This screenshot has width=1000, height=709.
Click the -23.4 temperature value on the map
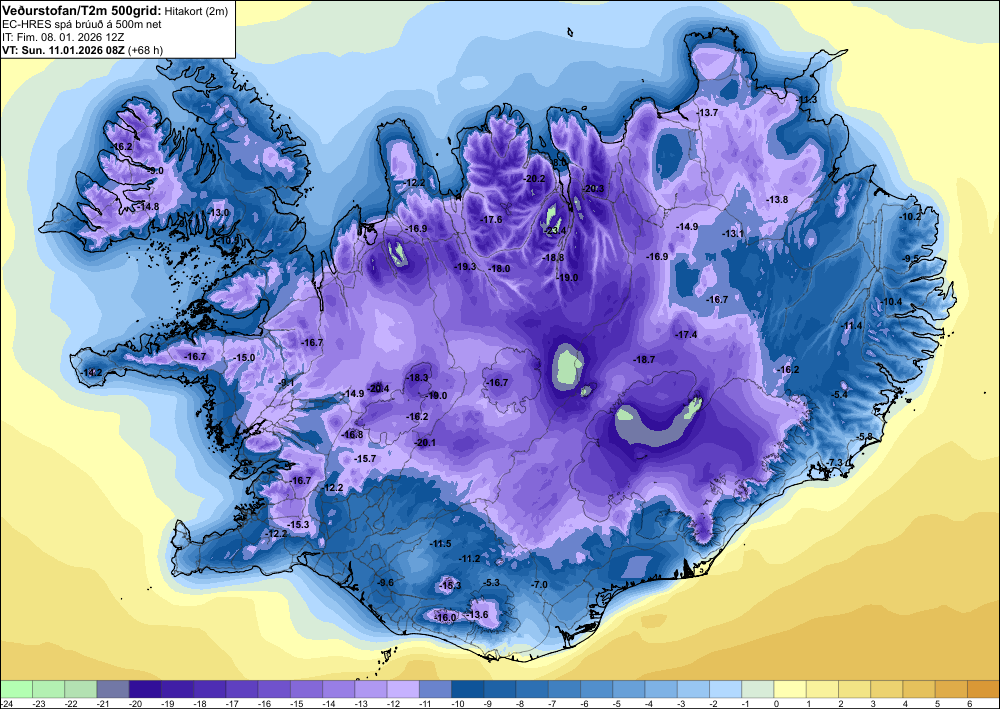tap(554, 231)
